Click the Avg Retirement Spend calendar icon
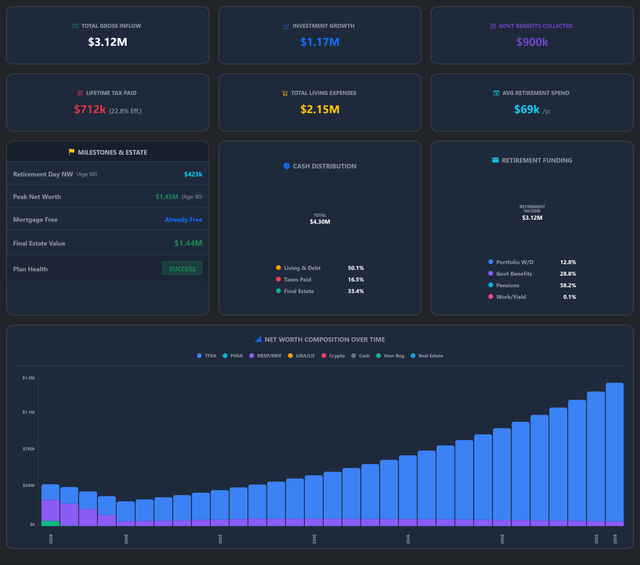The height and width of the screenshot is (565, 640). tap(496, 93)
